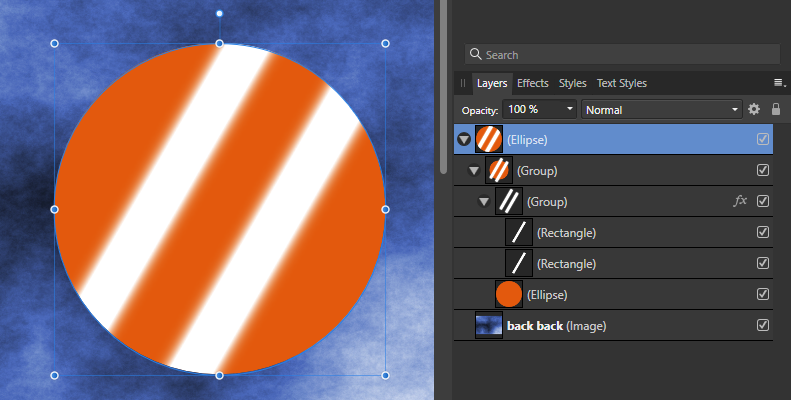Click the search magnifier icon
The image size is (791, 400).
475,54
